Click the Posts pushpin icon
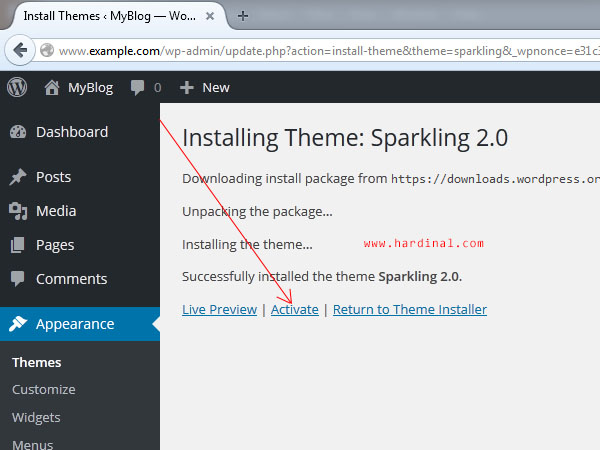 point(18,177)
